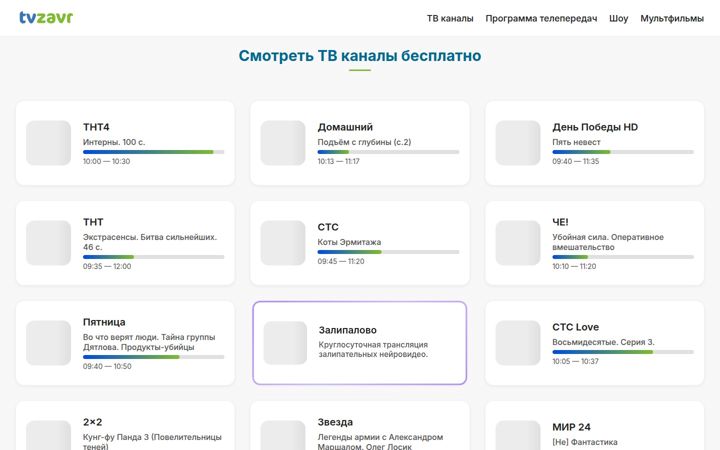Select 'Восьмидесятые. Серия 3.' program text
This screenshot has width=720, height=450.
coord(603,342)
